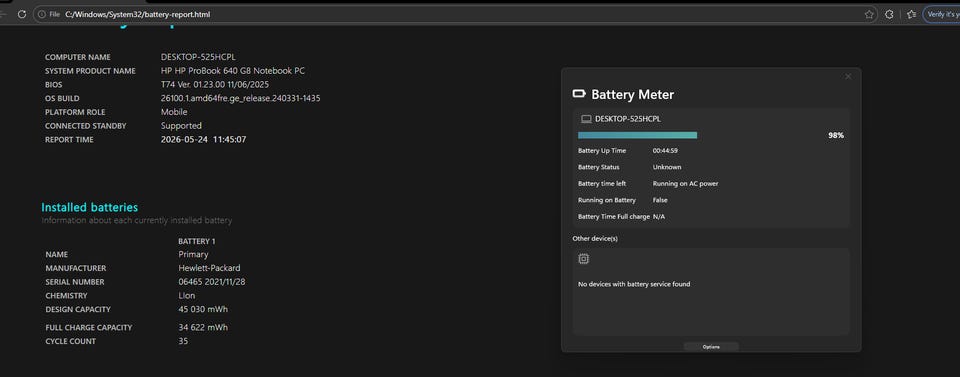View site information for the File page
This screenshot has height=377, width=960.
[48, 14]
